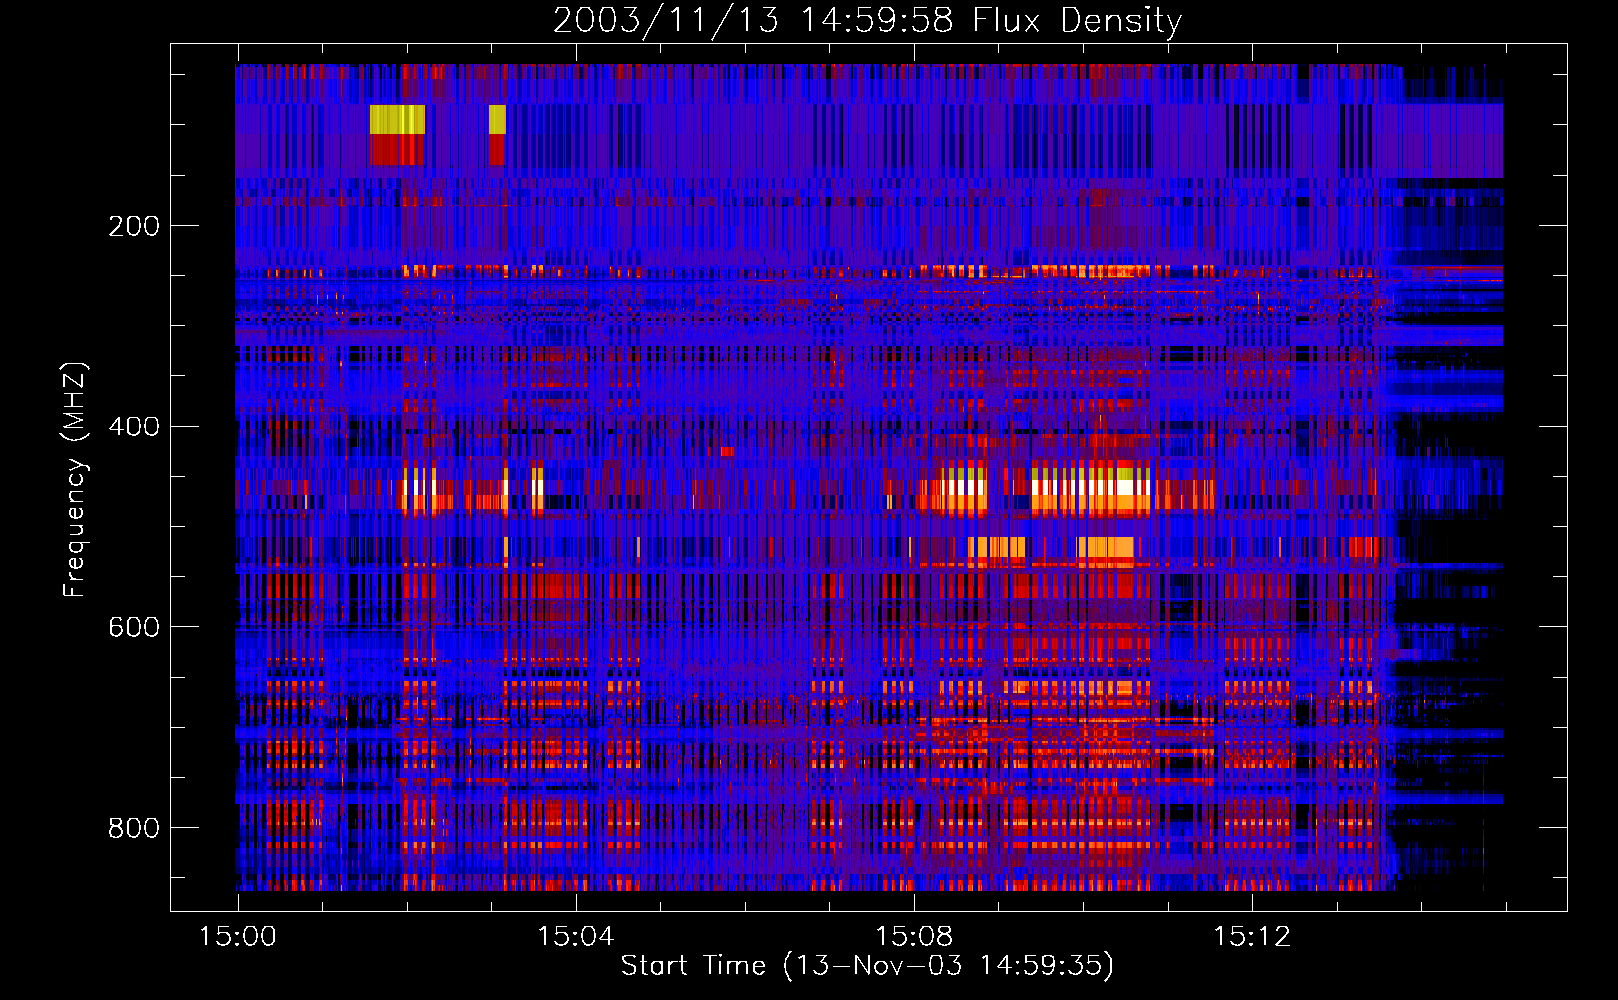
Task: Click the 15:00 time tick label
Action: click(238, 936)
